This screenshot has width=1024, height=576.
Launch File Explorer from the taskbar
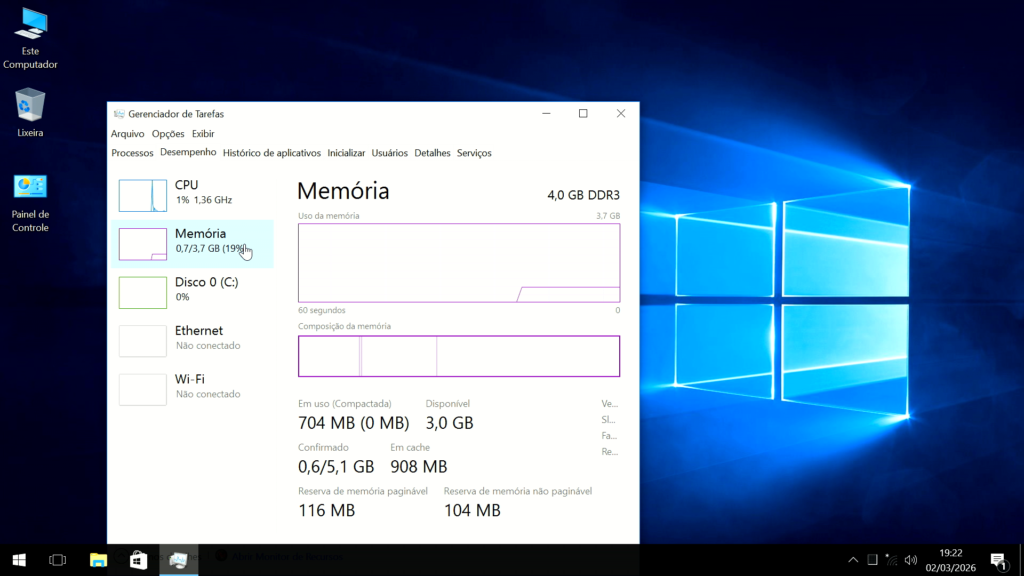point(98,560)
